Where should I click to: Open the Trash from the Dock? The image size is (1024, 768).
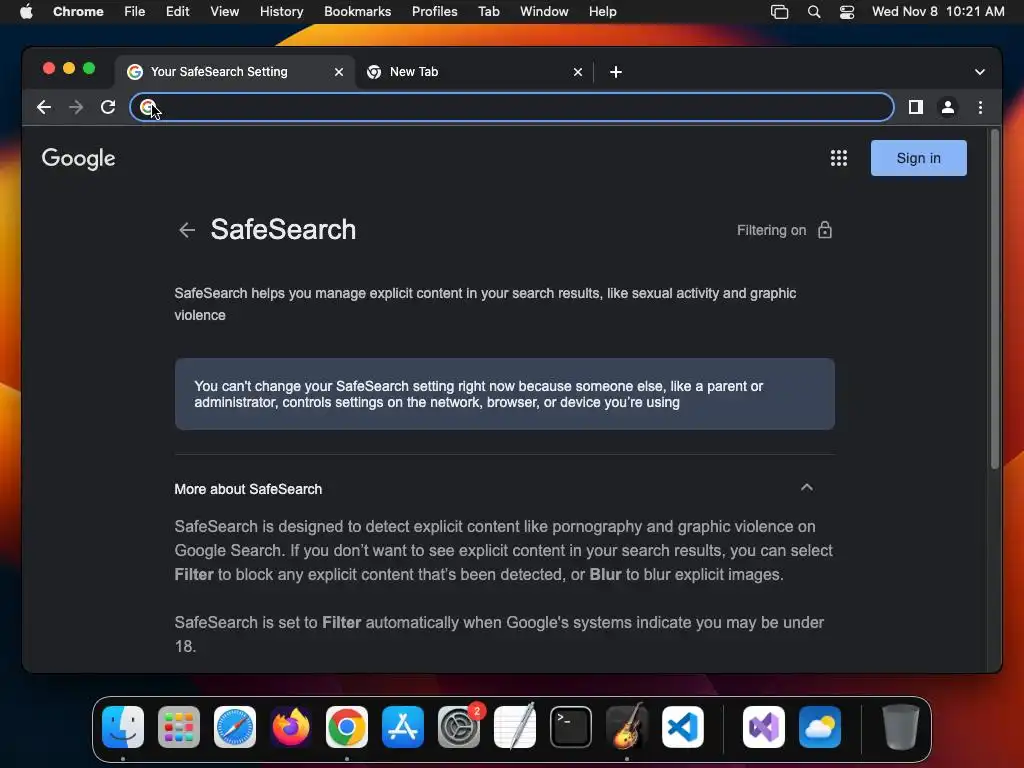pyautogui.click(x=901, y=727)
